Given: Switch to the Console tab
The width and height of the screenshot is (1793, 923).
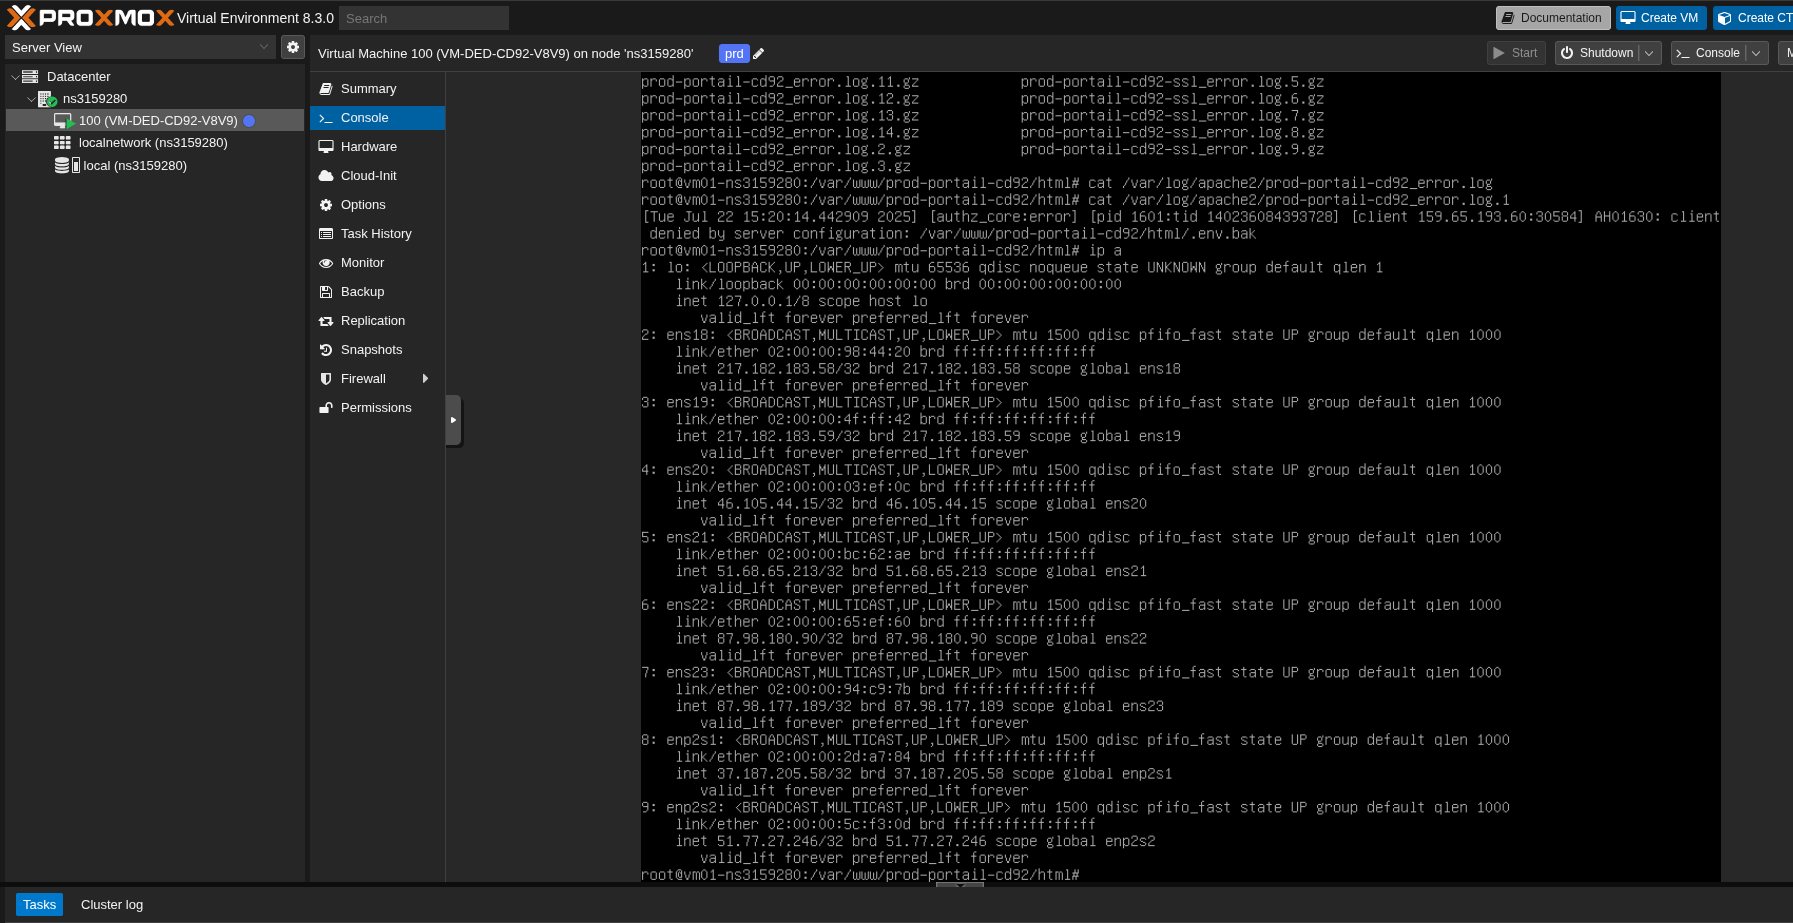Looking at the screenshot, I should (365, 117).
